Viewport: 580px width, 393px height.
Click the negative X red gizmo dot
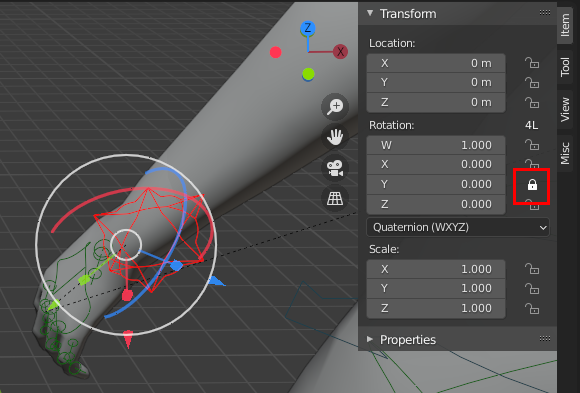(275, 52)
